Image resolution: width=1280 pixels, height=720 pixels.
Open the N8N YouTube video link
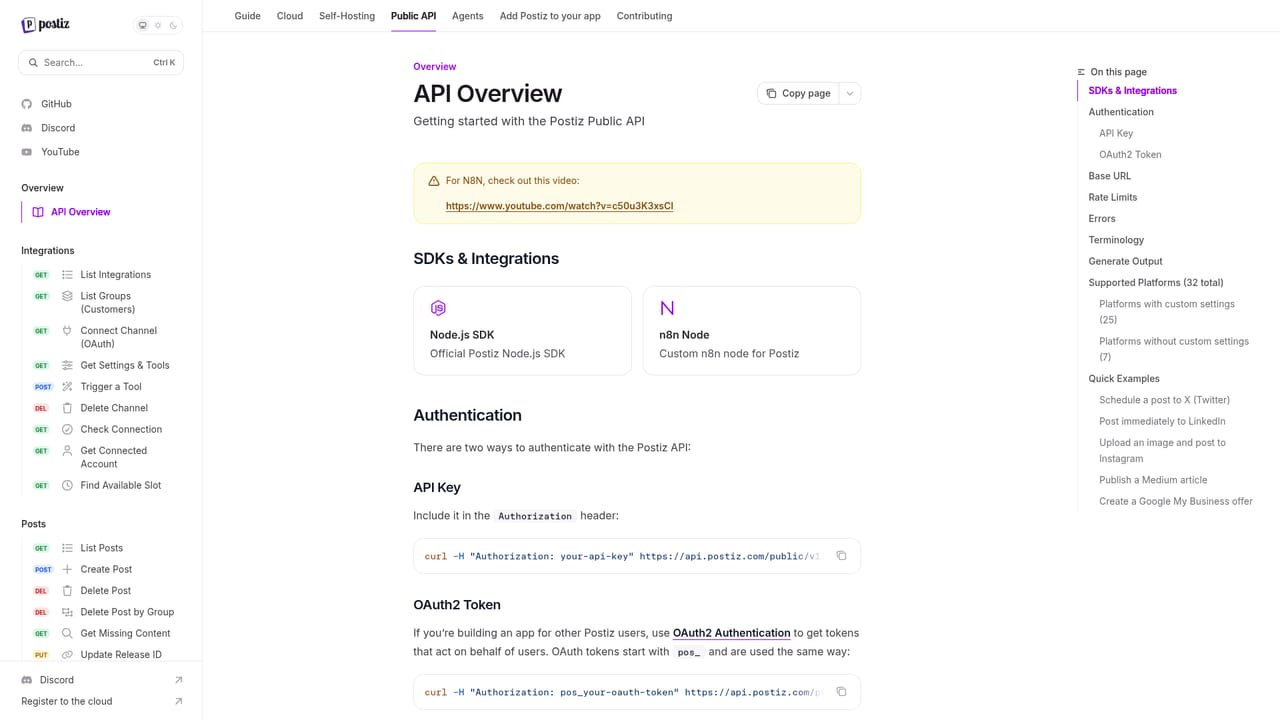click(559, 206)
